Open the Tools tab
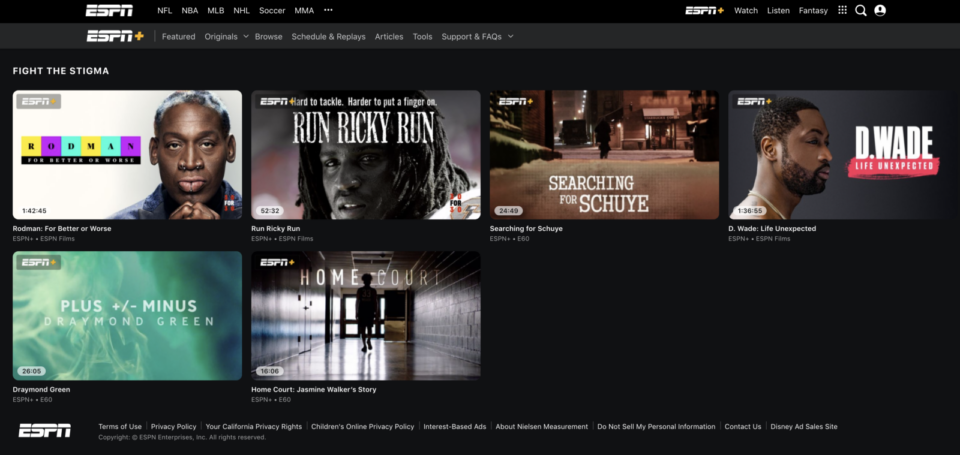Image resolution: width=960 pixels, height=455 pixels. tap(422, 37)
